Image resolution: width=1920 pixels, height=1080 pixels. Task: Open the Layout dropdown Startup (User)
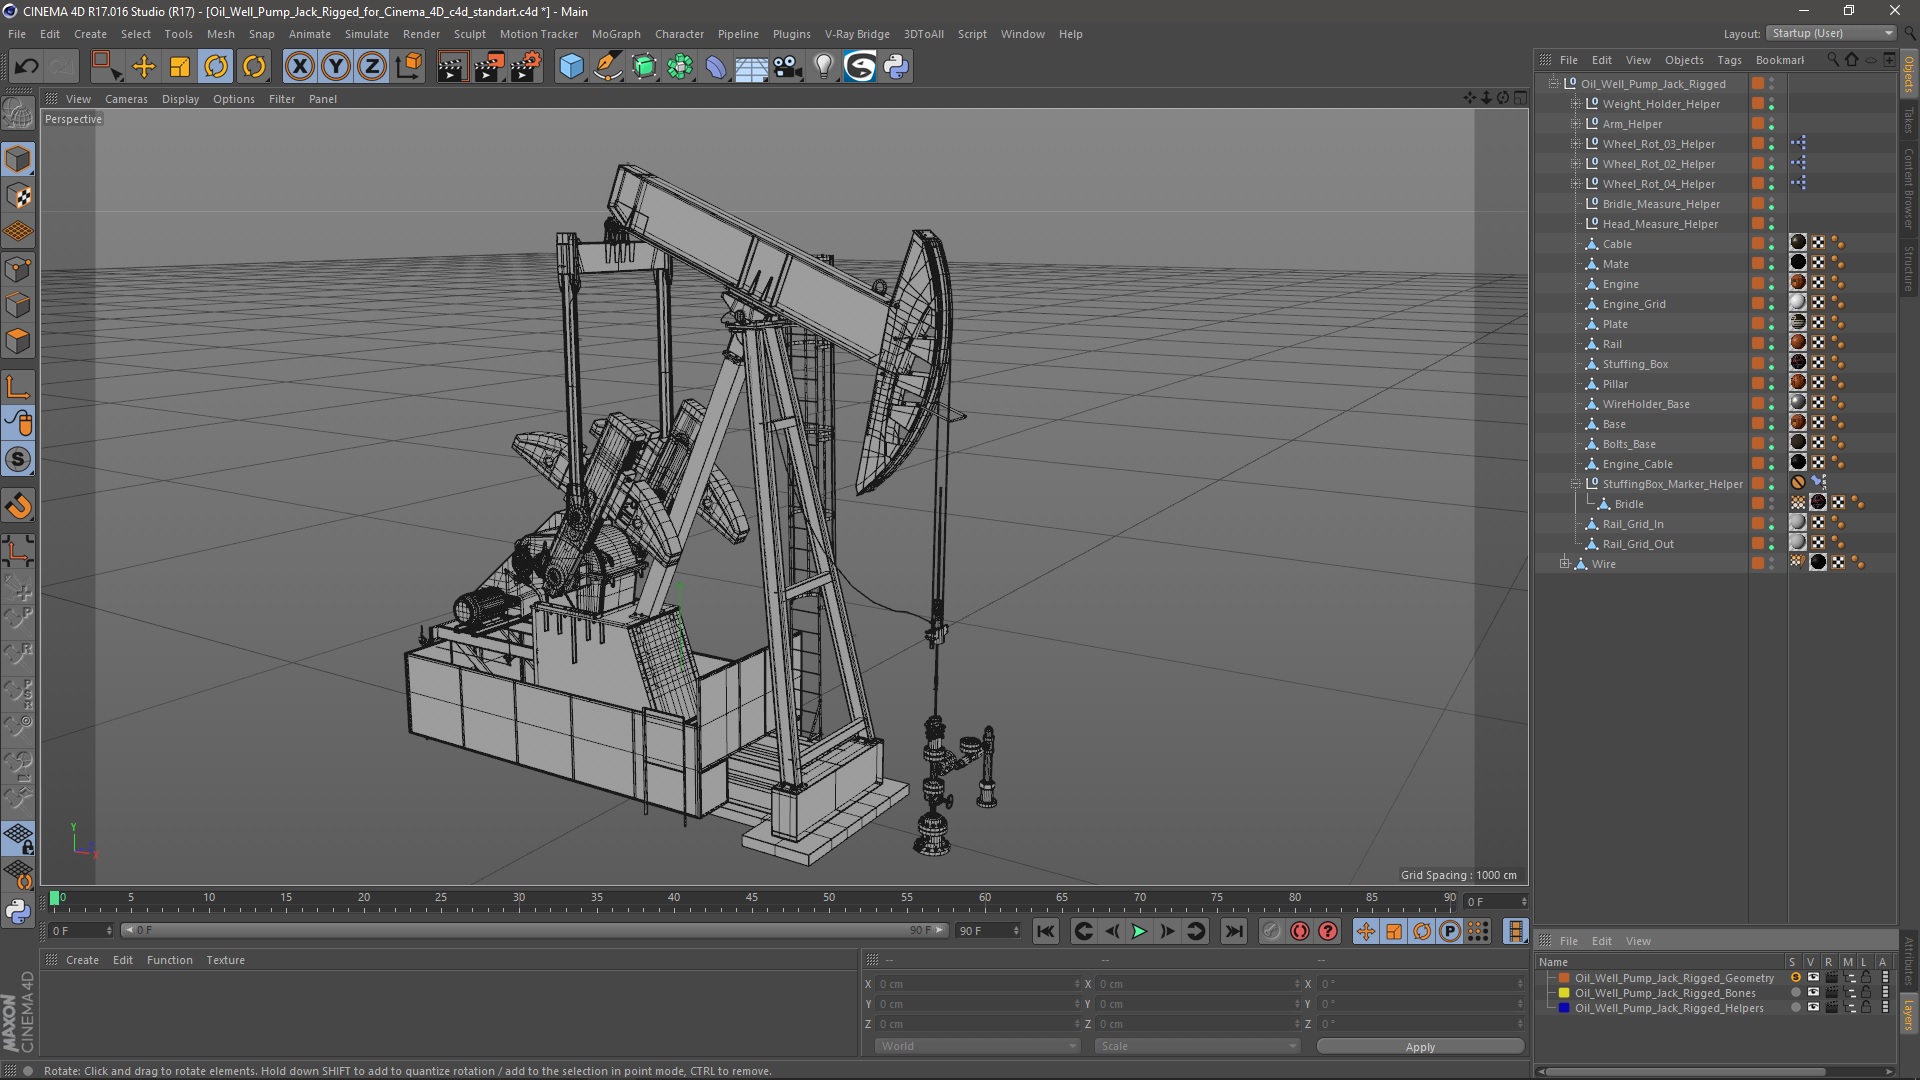click(x=1831, y=33)
